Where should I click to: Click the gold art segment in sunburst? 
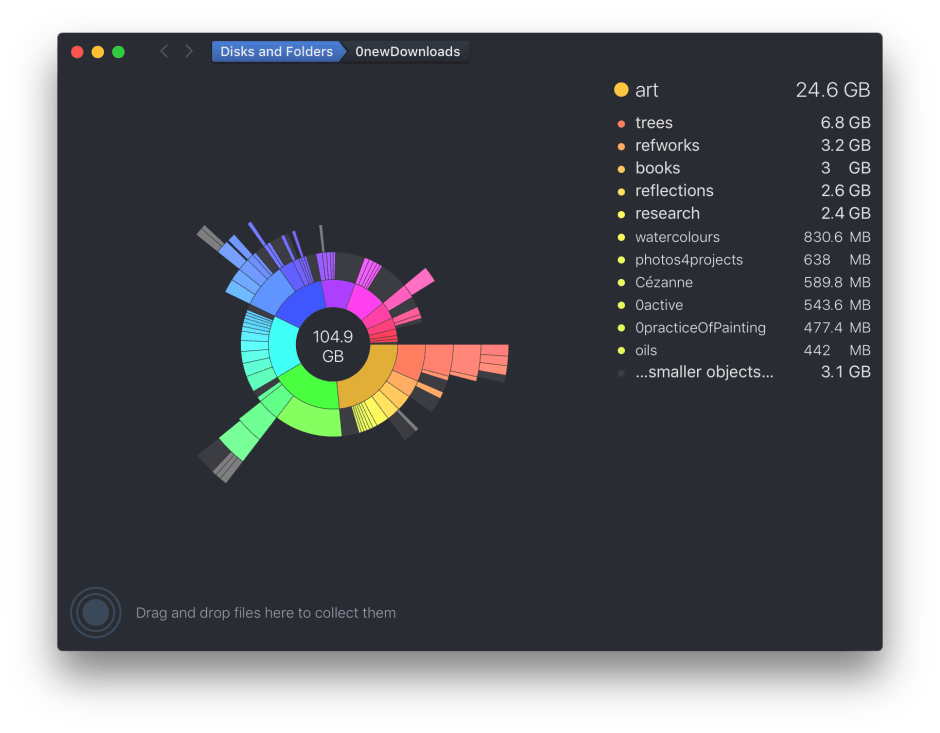[x=364, y=380]
